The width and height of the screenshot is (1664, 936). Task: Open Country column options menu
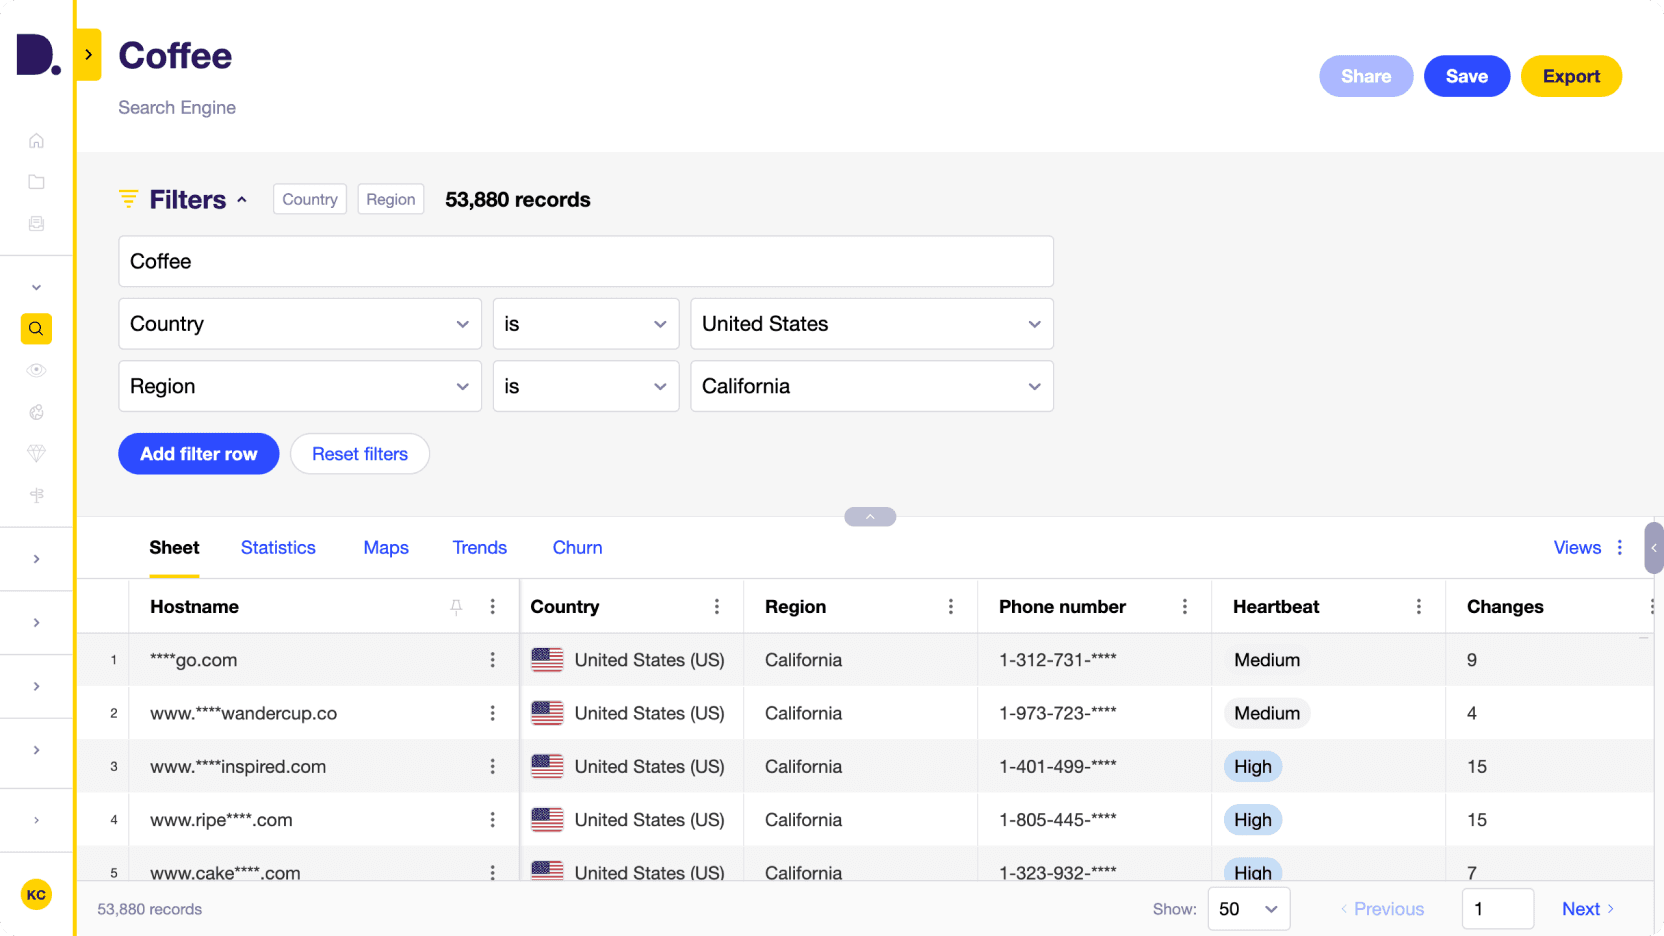click(x=716, y=607)
